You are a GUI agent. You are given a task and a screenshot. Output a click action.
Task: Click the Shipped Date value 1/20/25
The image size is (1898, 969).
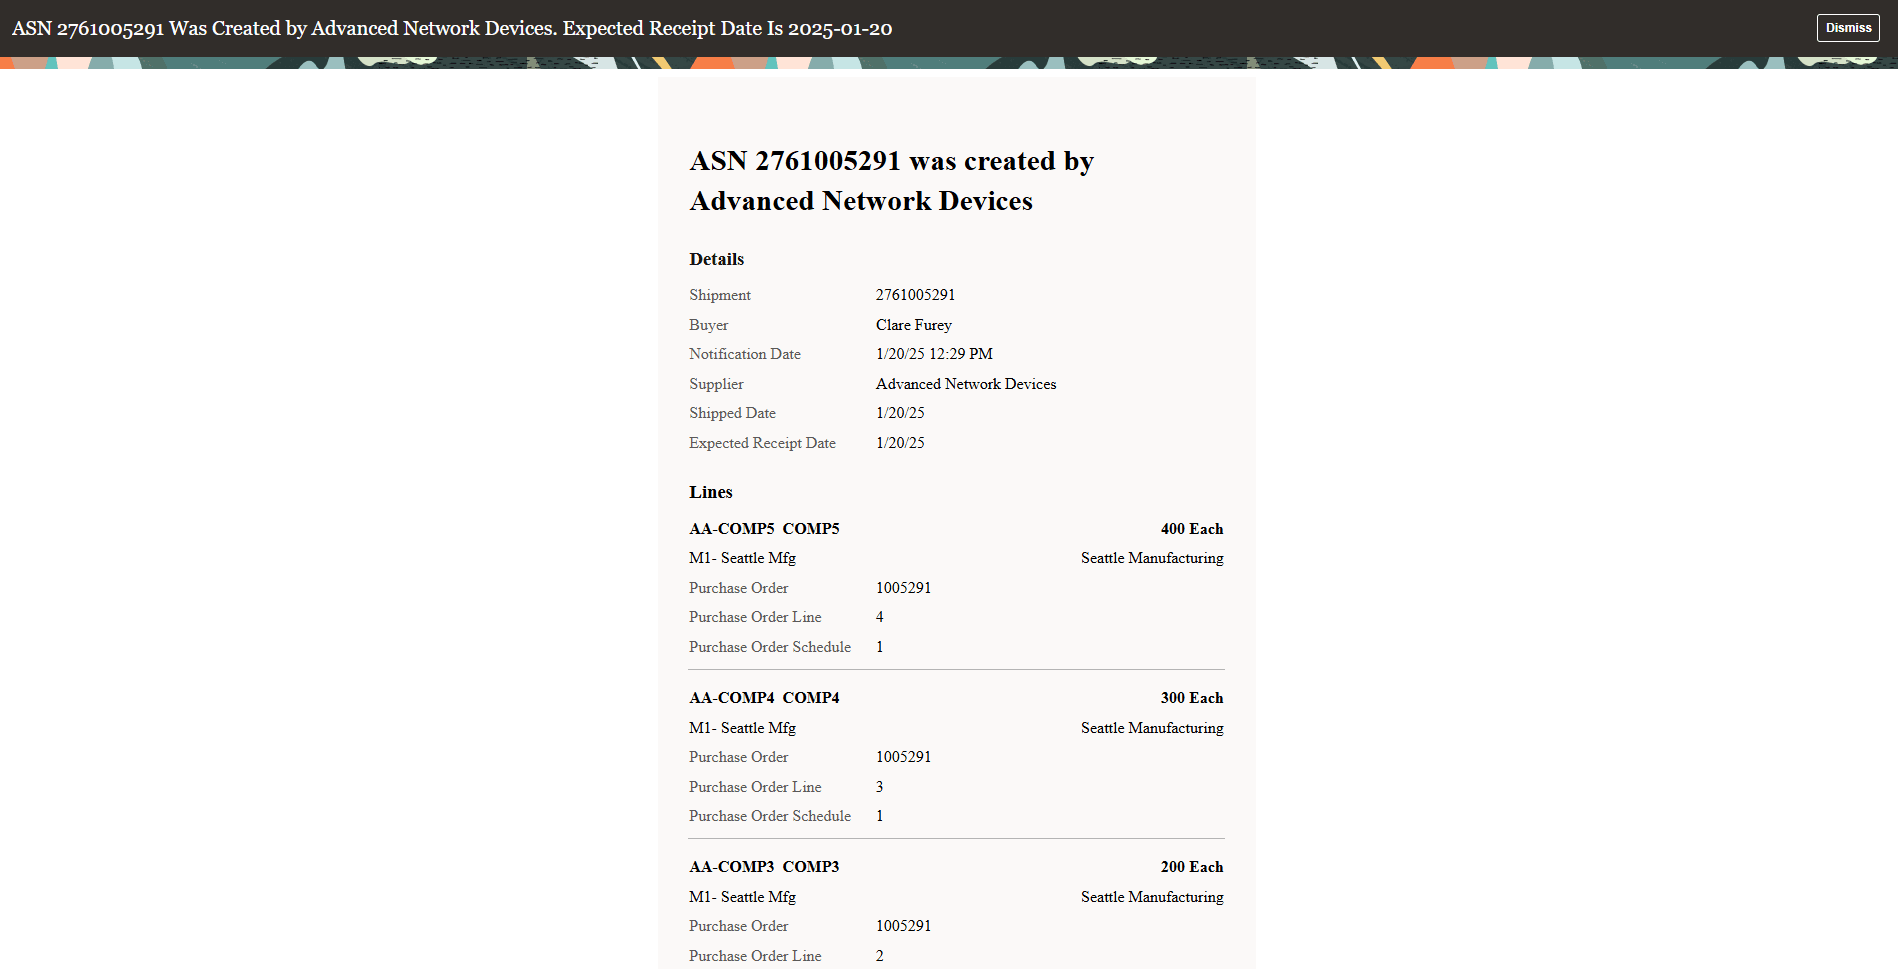click(x=899, y=413)
